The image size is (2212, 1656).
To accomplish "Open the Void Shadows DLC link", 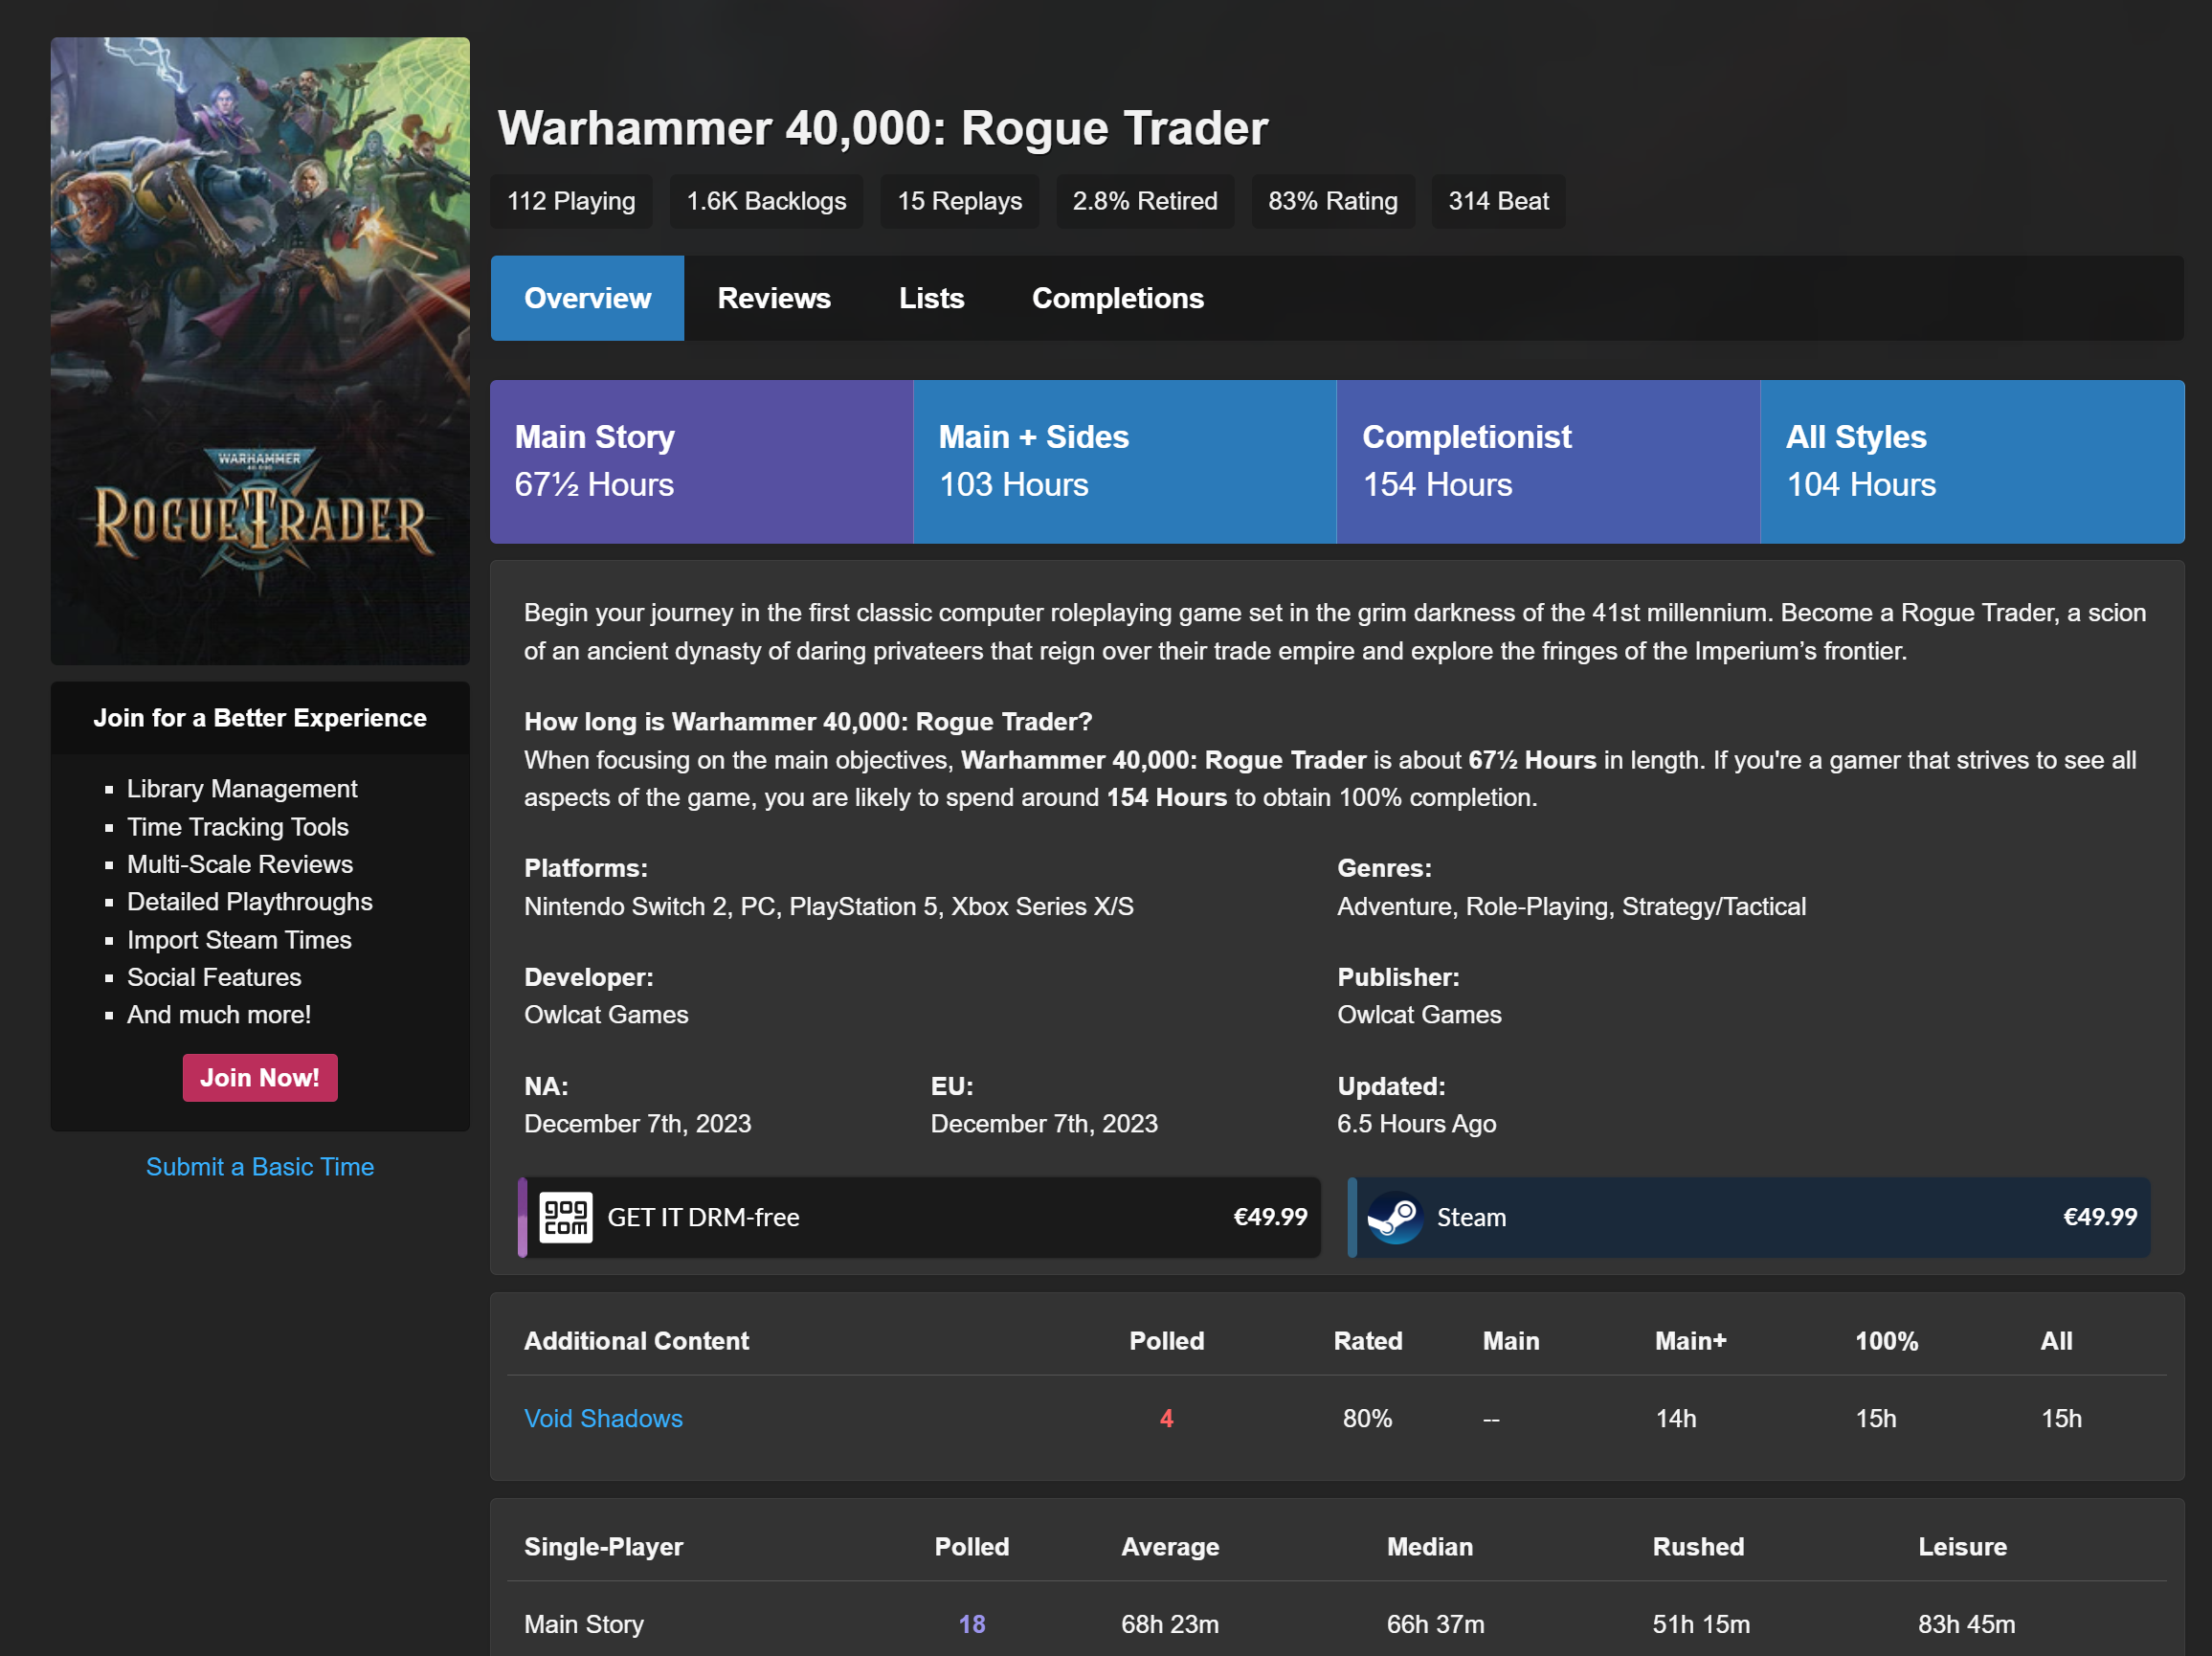I will pyautogui.click(x=603, y=1418).
